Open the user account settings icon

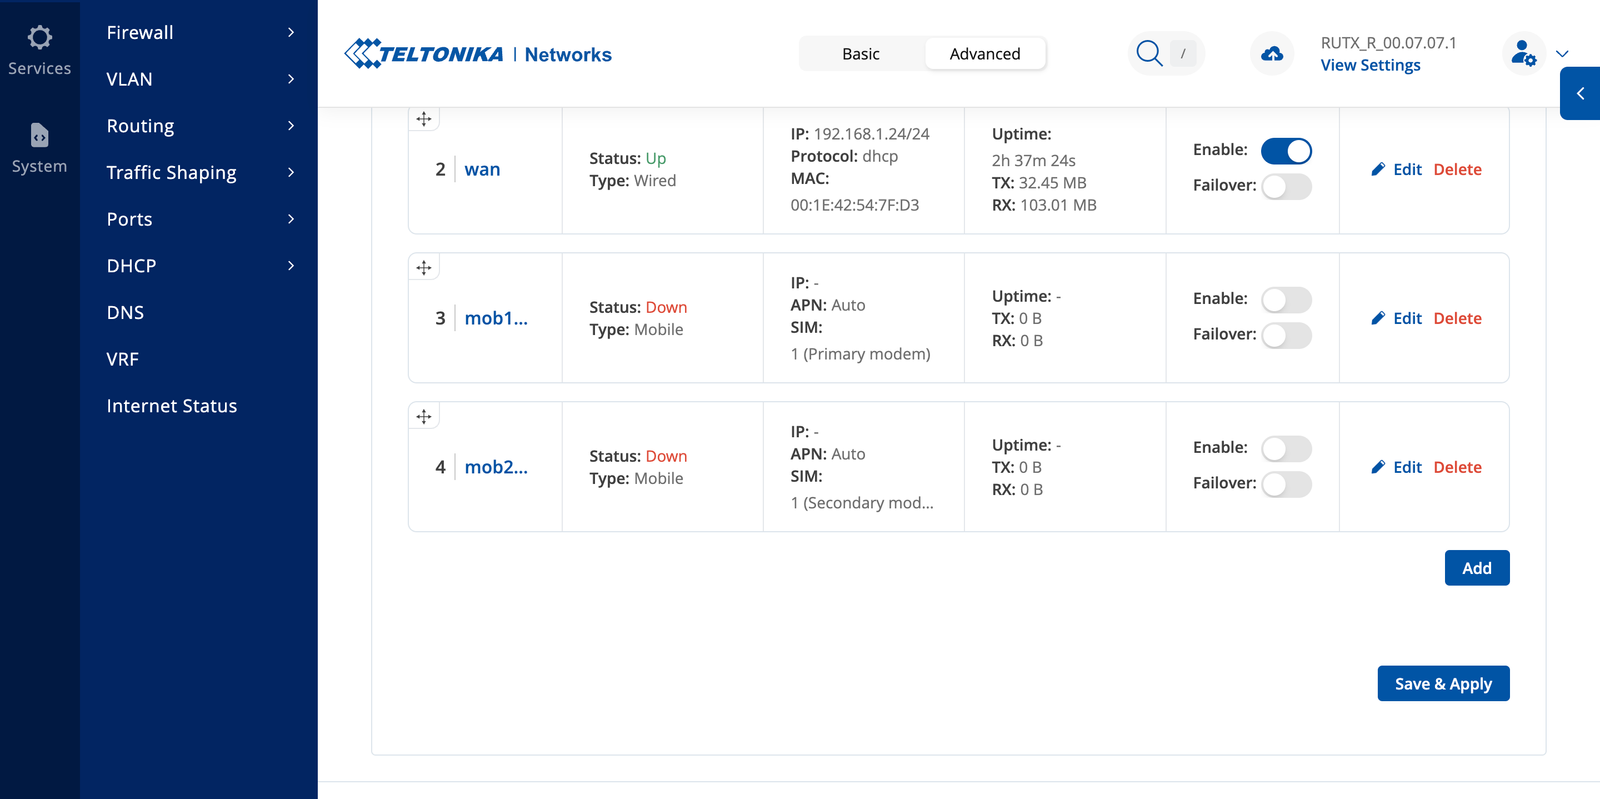click(x=1523, y=53)
